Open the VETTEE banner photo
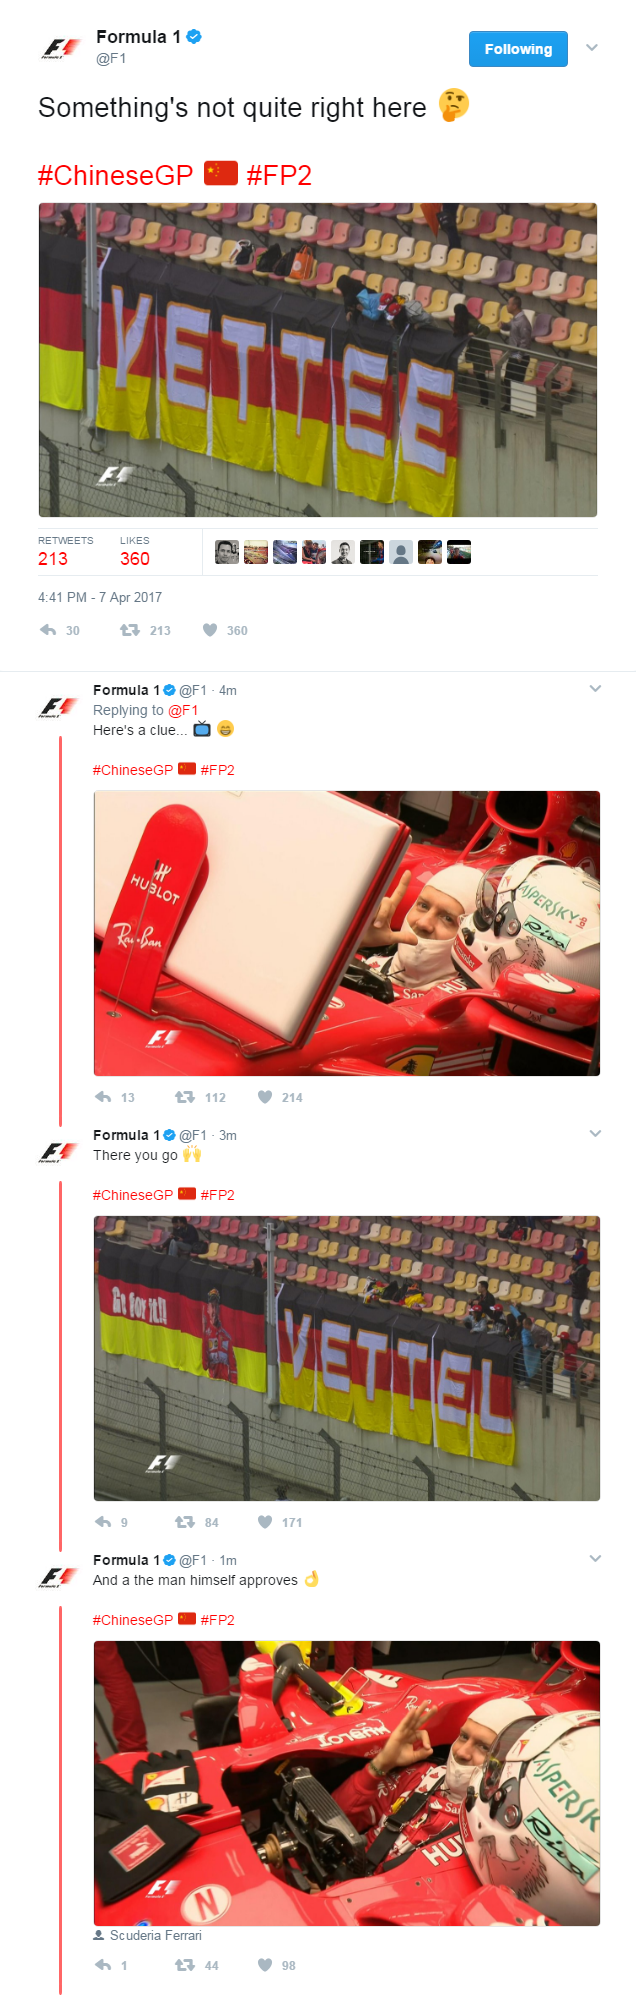The image size is (636, 2007). [318, 360]
